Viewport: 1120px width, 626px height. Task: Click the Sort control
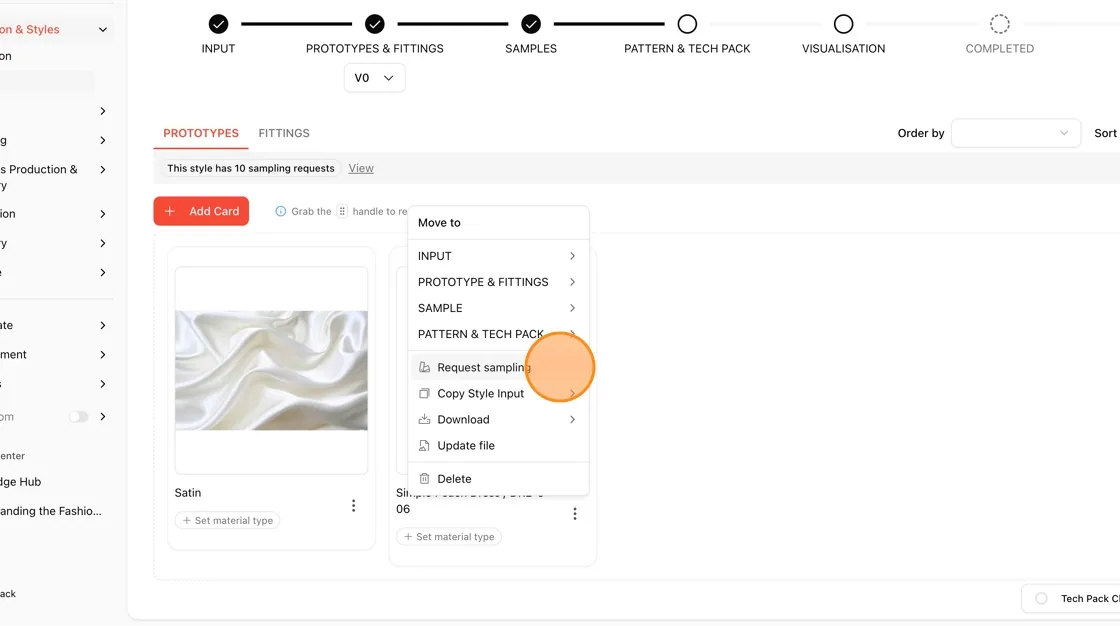(x=1105, y=133)
